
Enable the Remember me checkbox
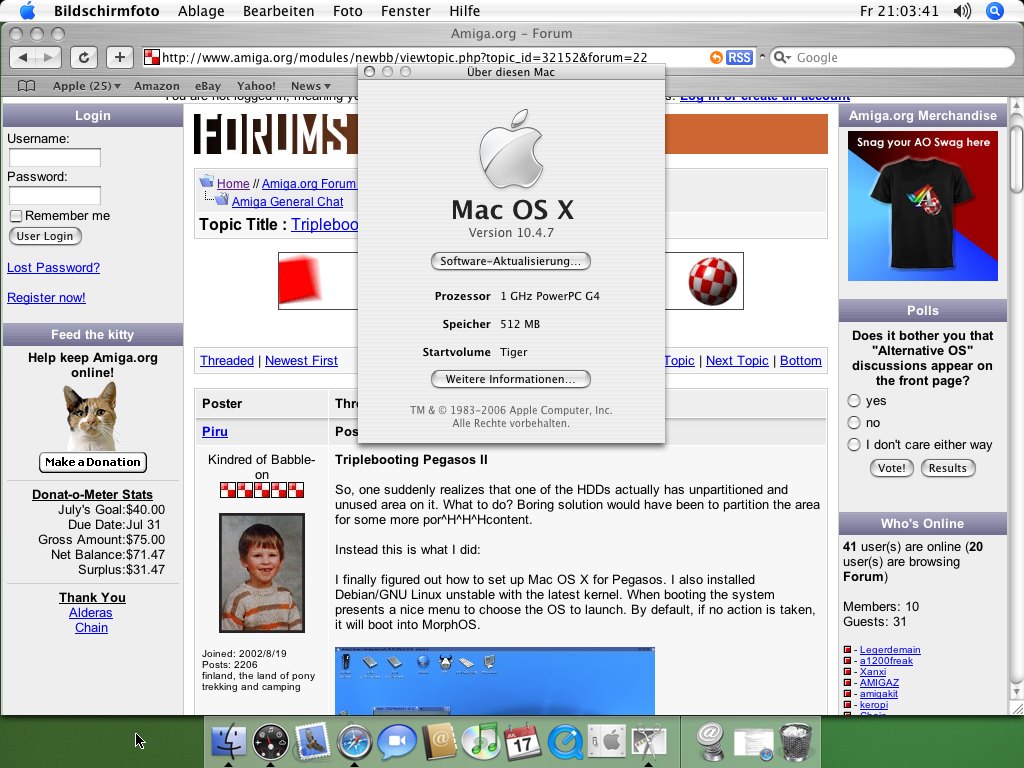16,216
